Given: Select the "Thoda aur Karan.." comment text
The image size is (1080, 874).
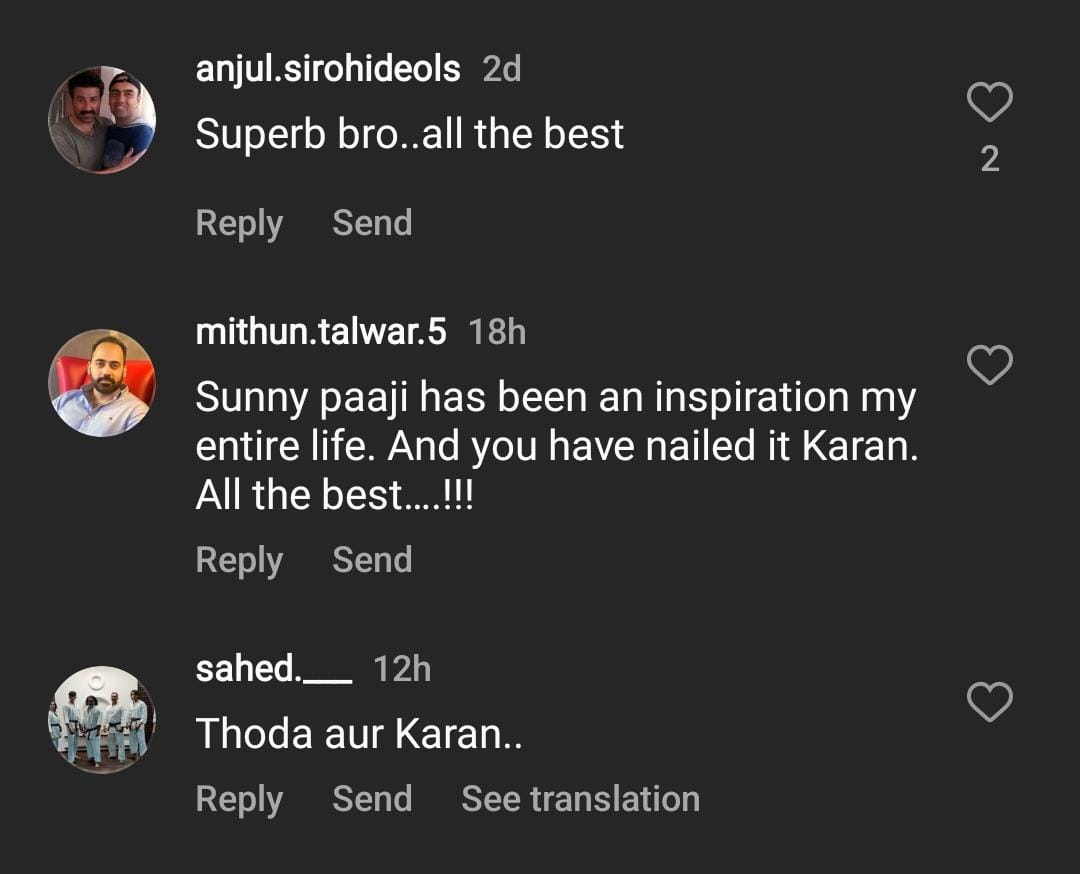Looking at the screenshot, I should pos(359,735).
